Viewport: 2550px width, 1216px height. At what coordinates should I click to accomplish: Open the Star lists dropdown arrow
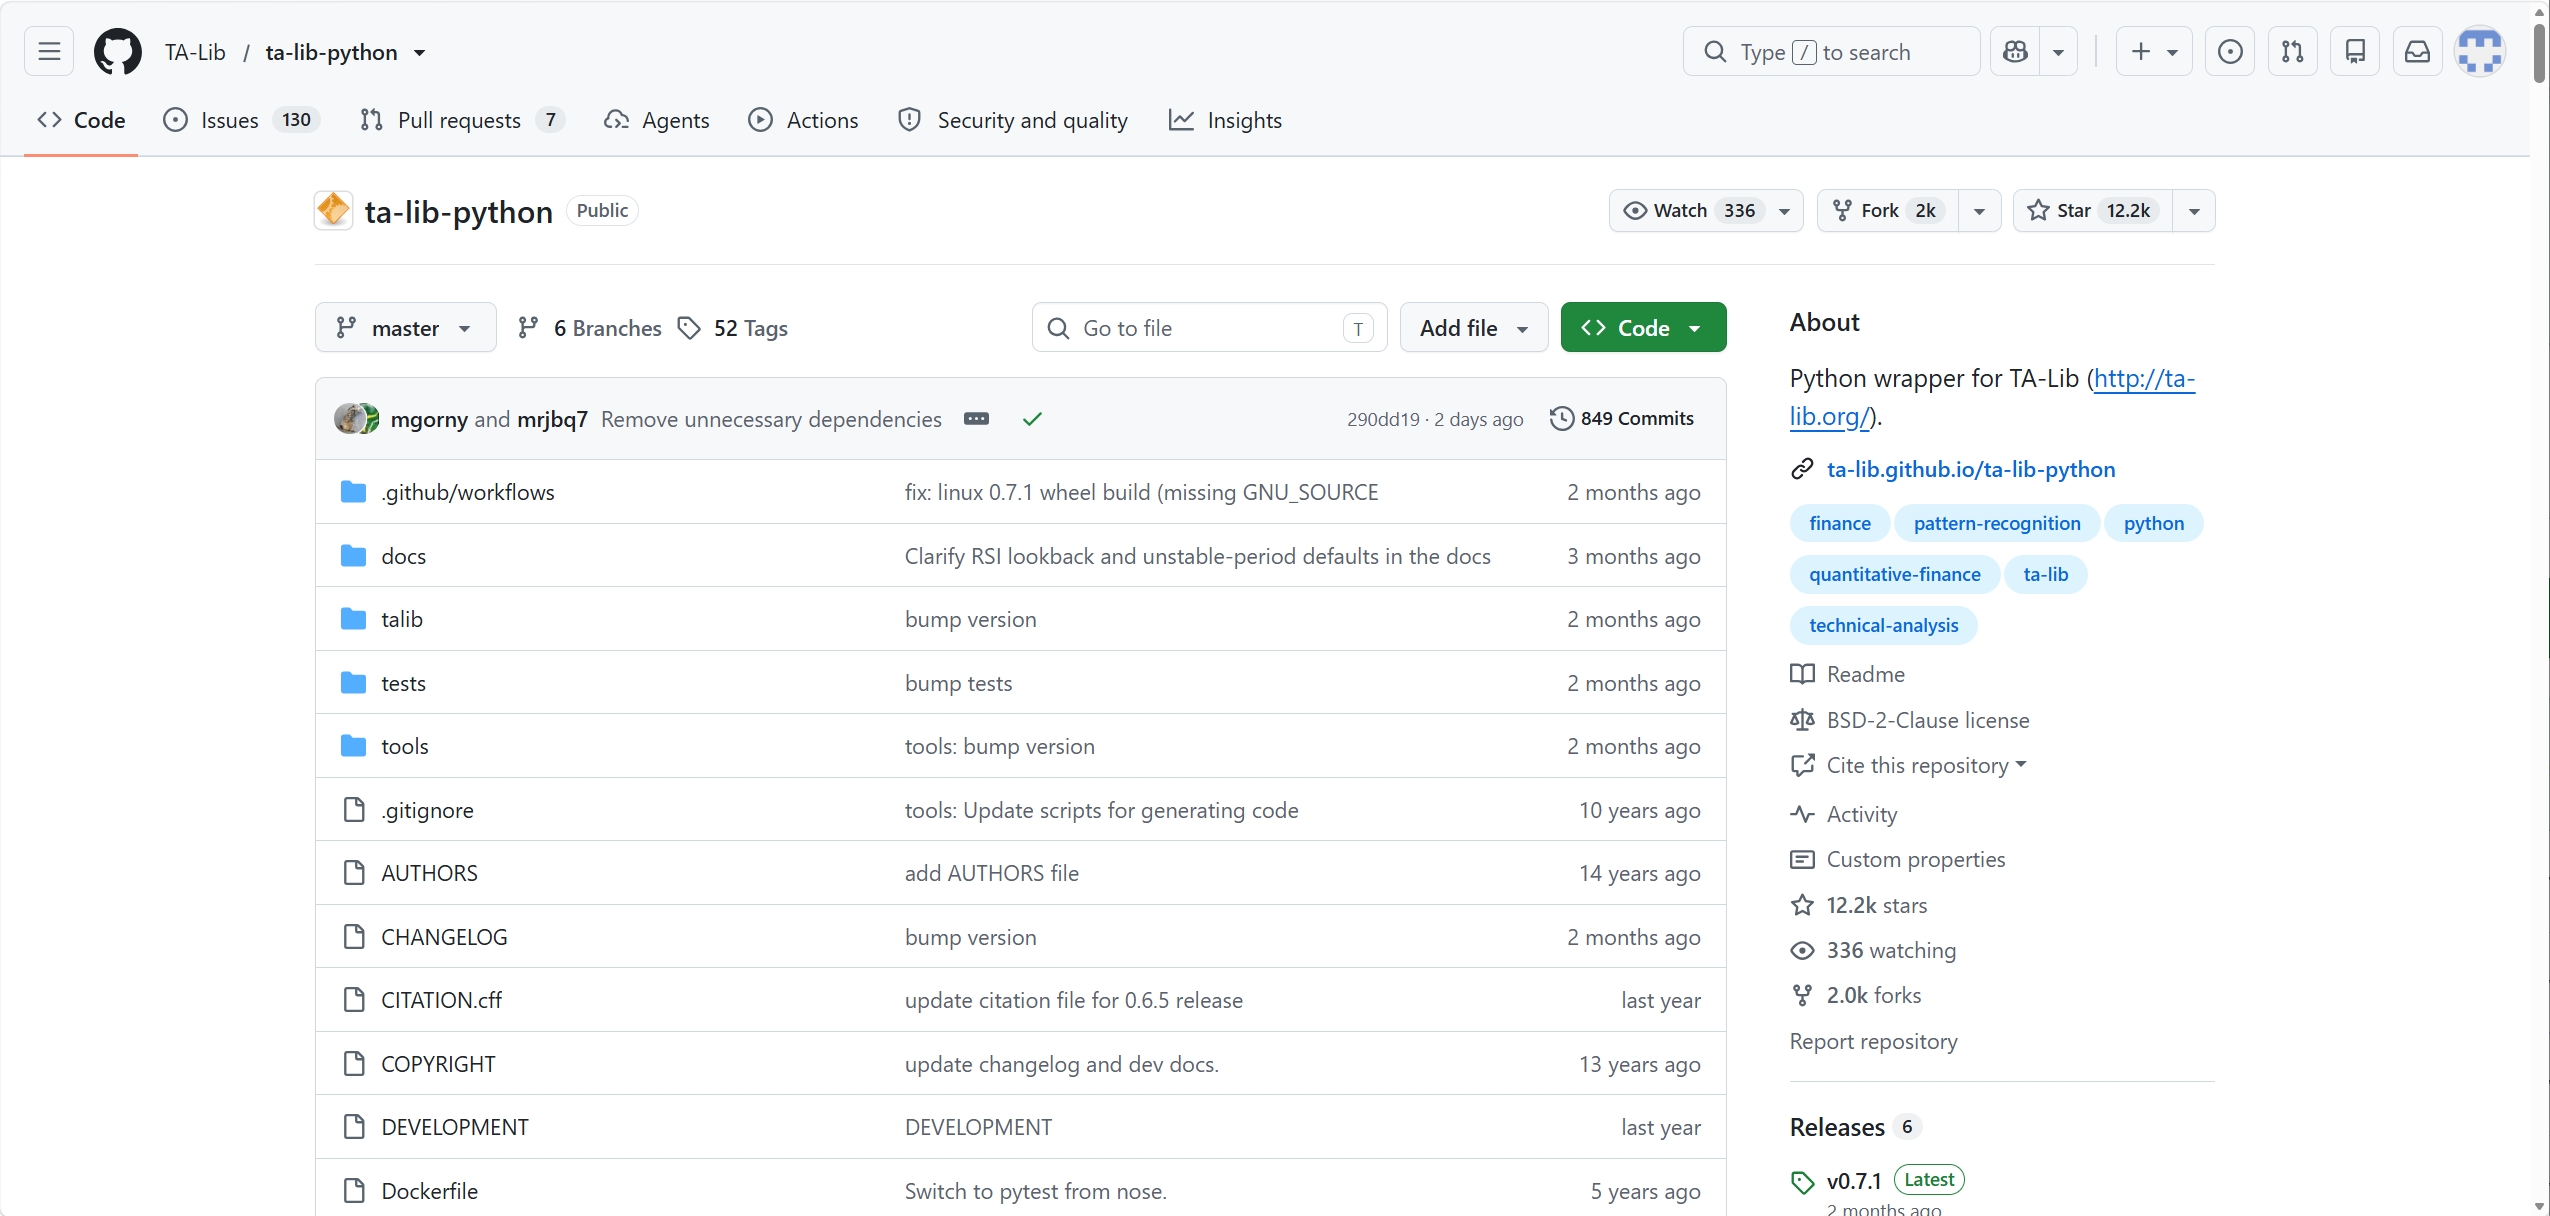[2194, 210]
